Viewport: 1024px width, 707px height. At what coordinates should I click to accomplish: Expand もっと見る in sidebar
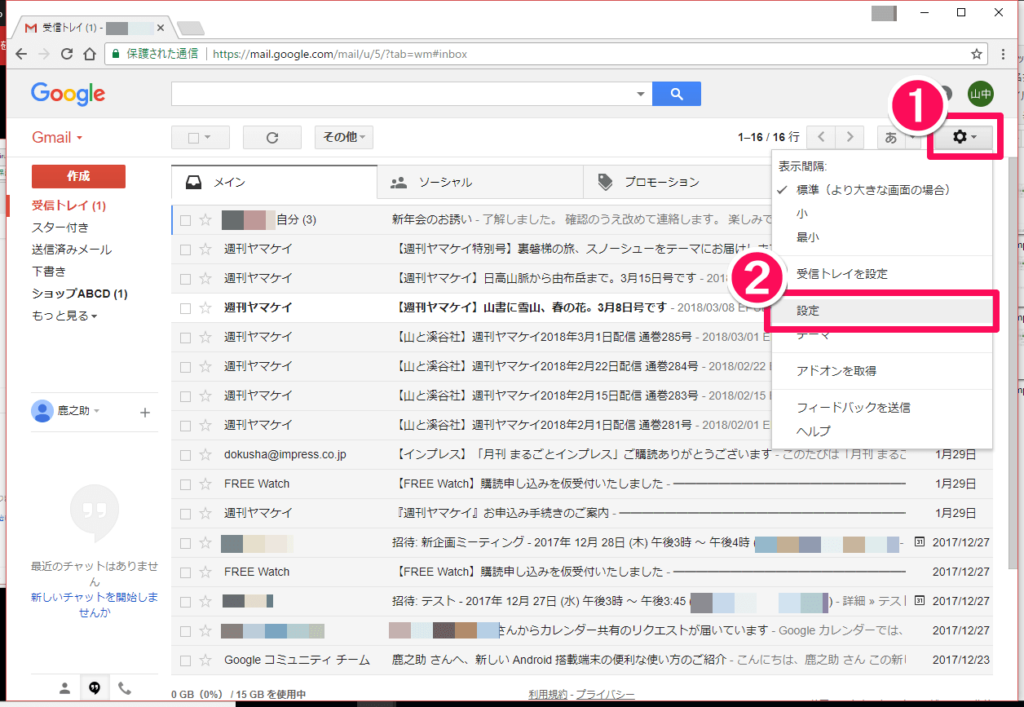pyautogui.click(x=64, y=316)
